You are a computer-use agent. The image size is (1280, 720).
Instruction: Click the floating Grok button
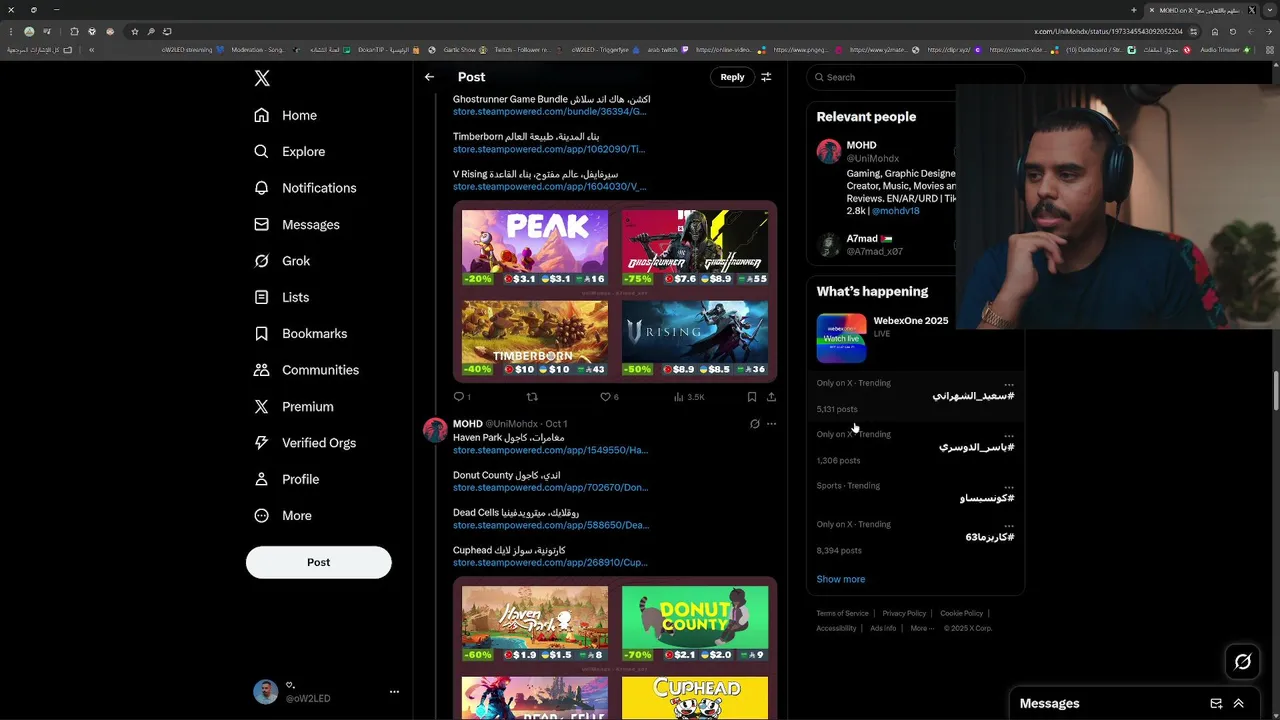click(x=1243, y=662)
